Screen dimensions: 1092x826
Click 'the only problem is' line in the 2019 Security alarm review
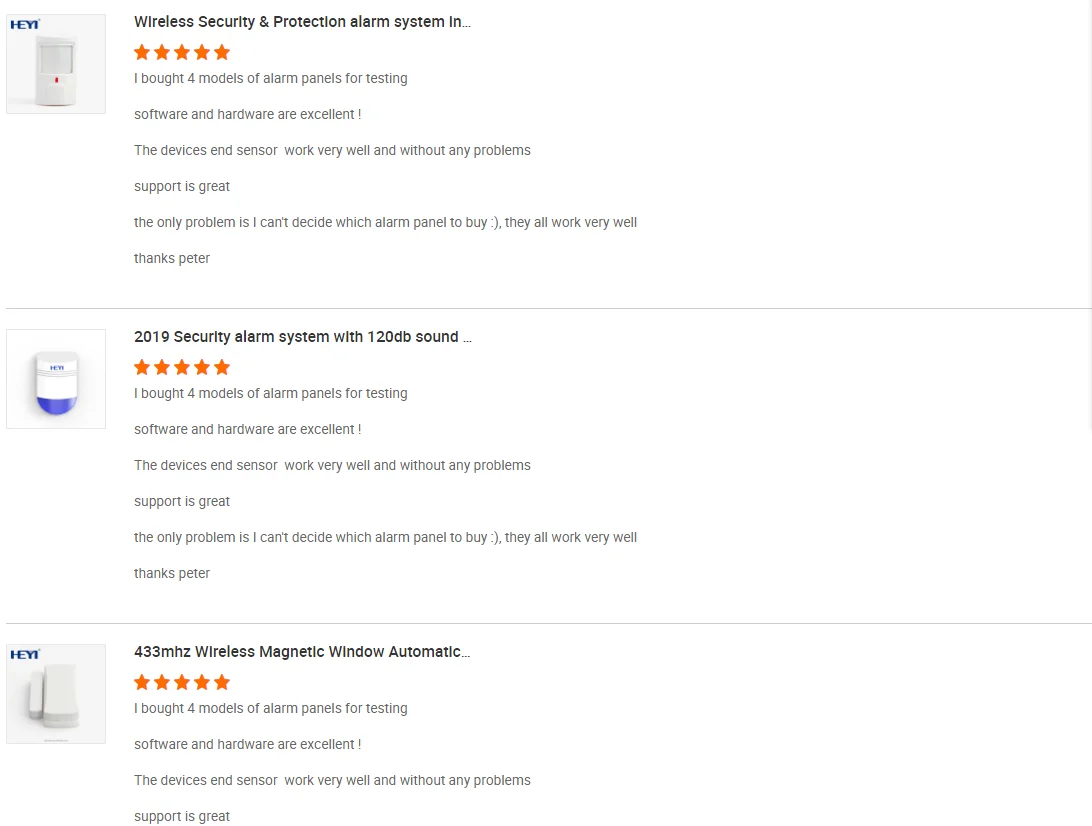click(385, 537)
